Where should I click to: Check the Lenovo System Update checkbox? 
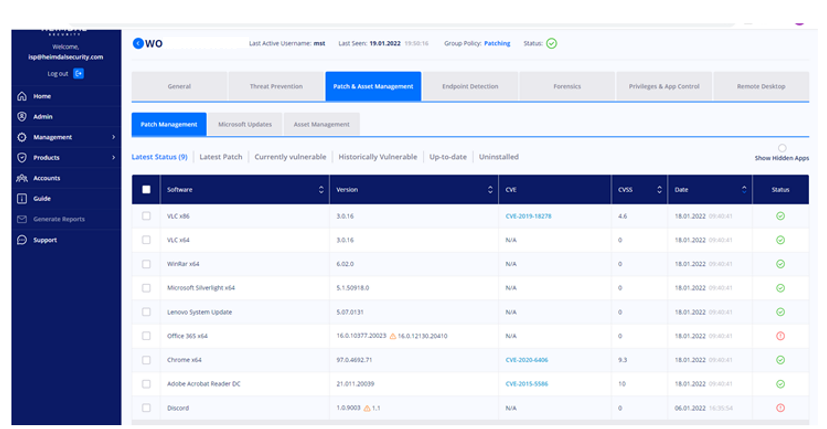point(146,312)
